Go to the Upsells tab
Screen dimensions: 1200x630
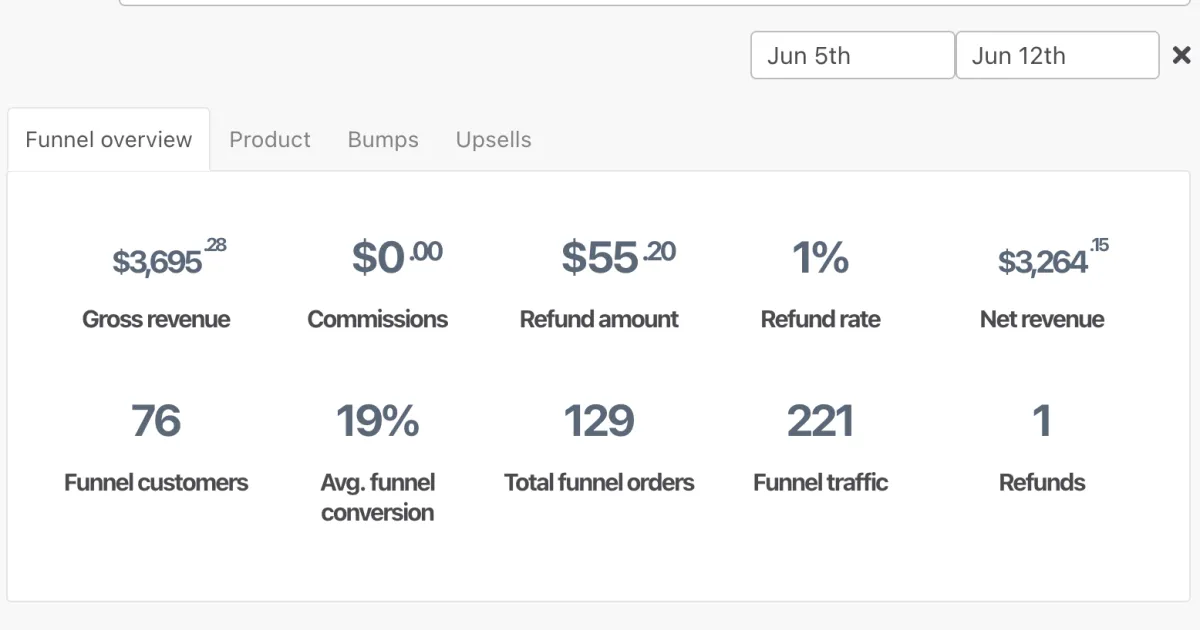click(x=494, y=140)
